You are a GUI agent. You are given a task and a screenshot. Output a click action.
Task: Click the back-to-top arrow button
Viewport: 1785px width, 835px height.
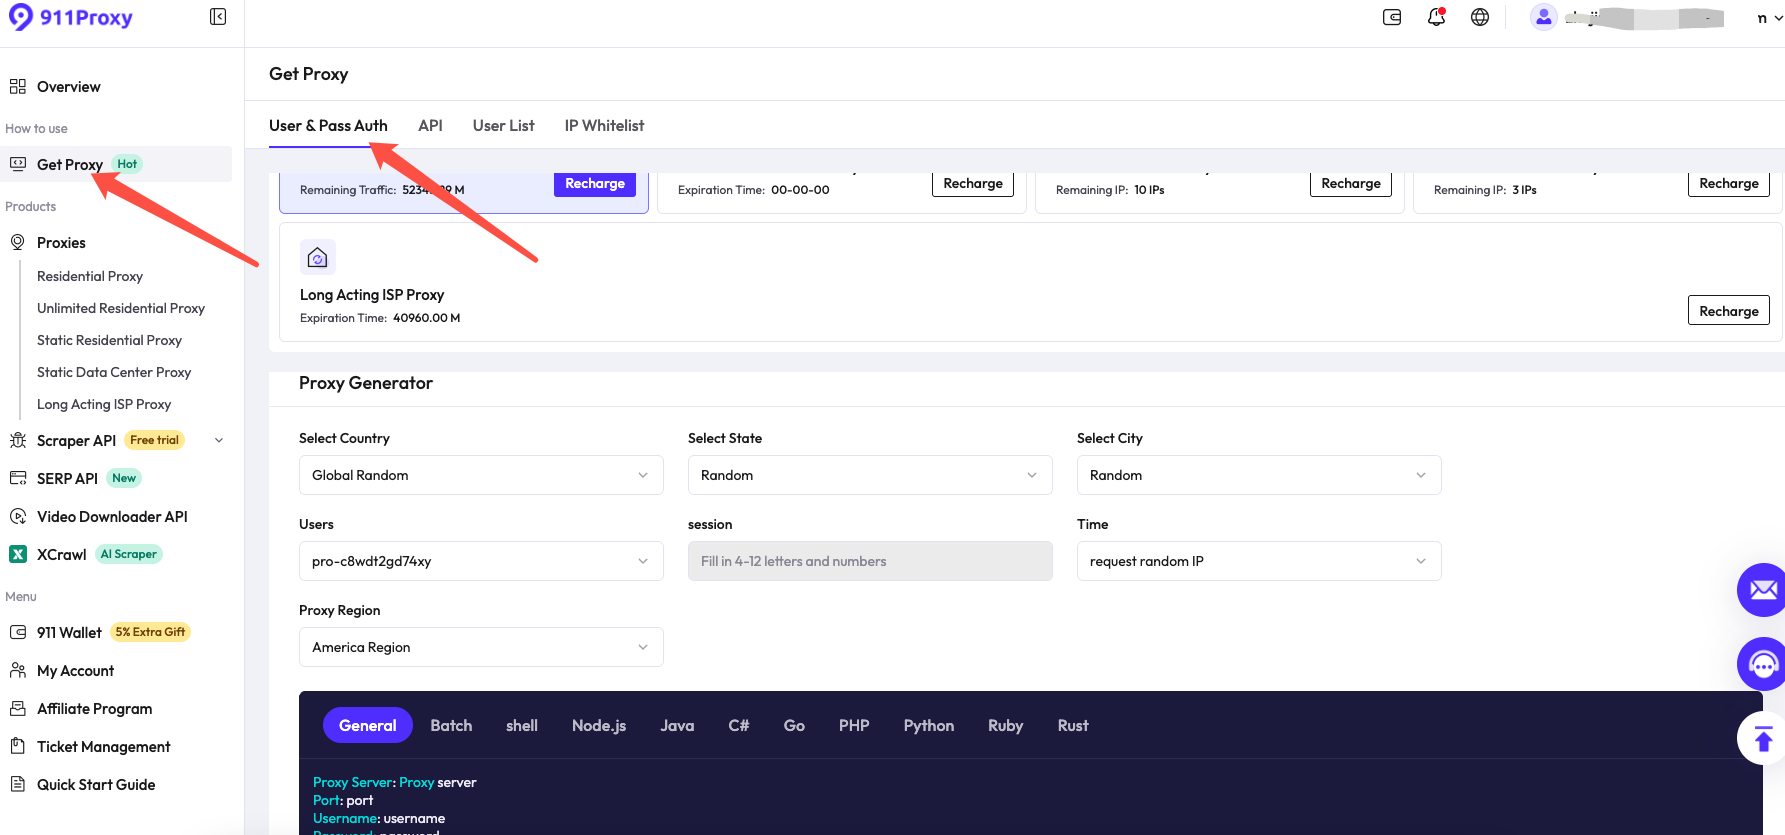tap(1762, 739)
